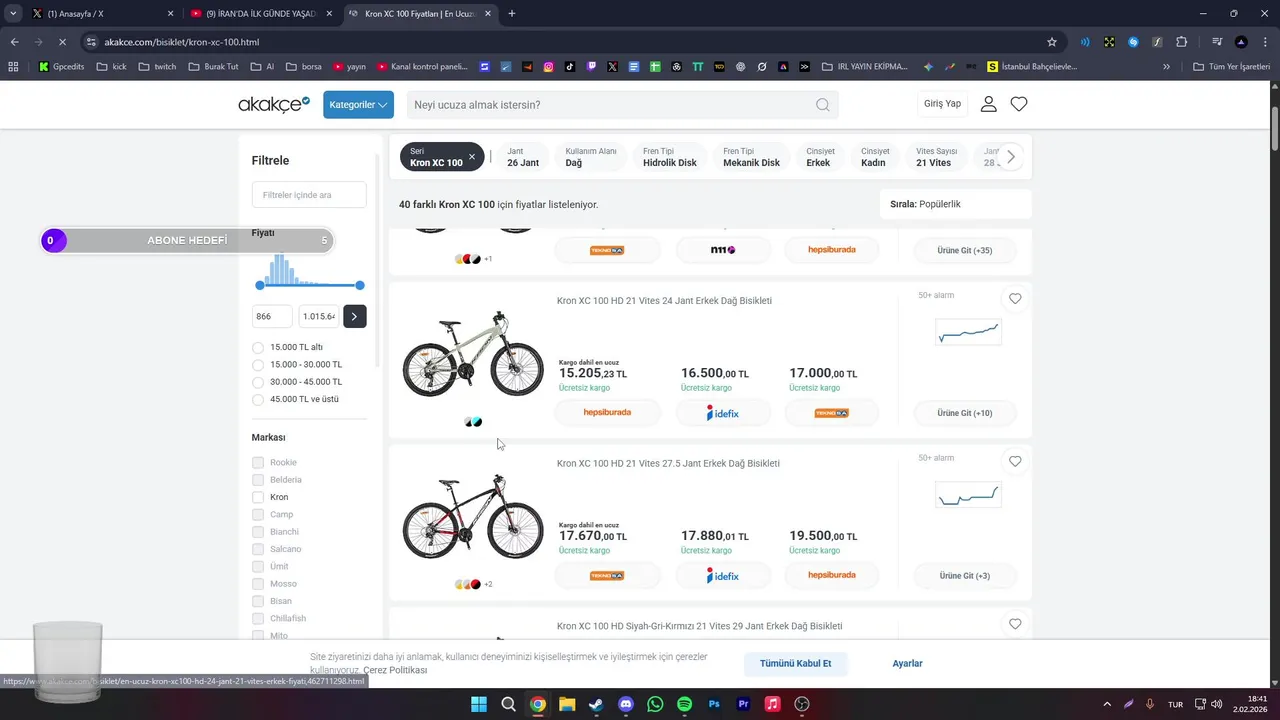1280x720 pixels.
Task: Open Discord from the taskbar
Action: pyautogui.click(x=626, y=704)
